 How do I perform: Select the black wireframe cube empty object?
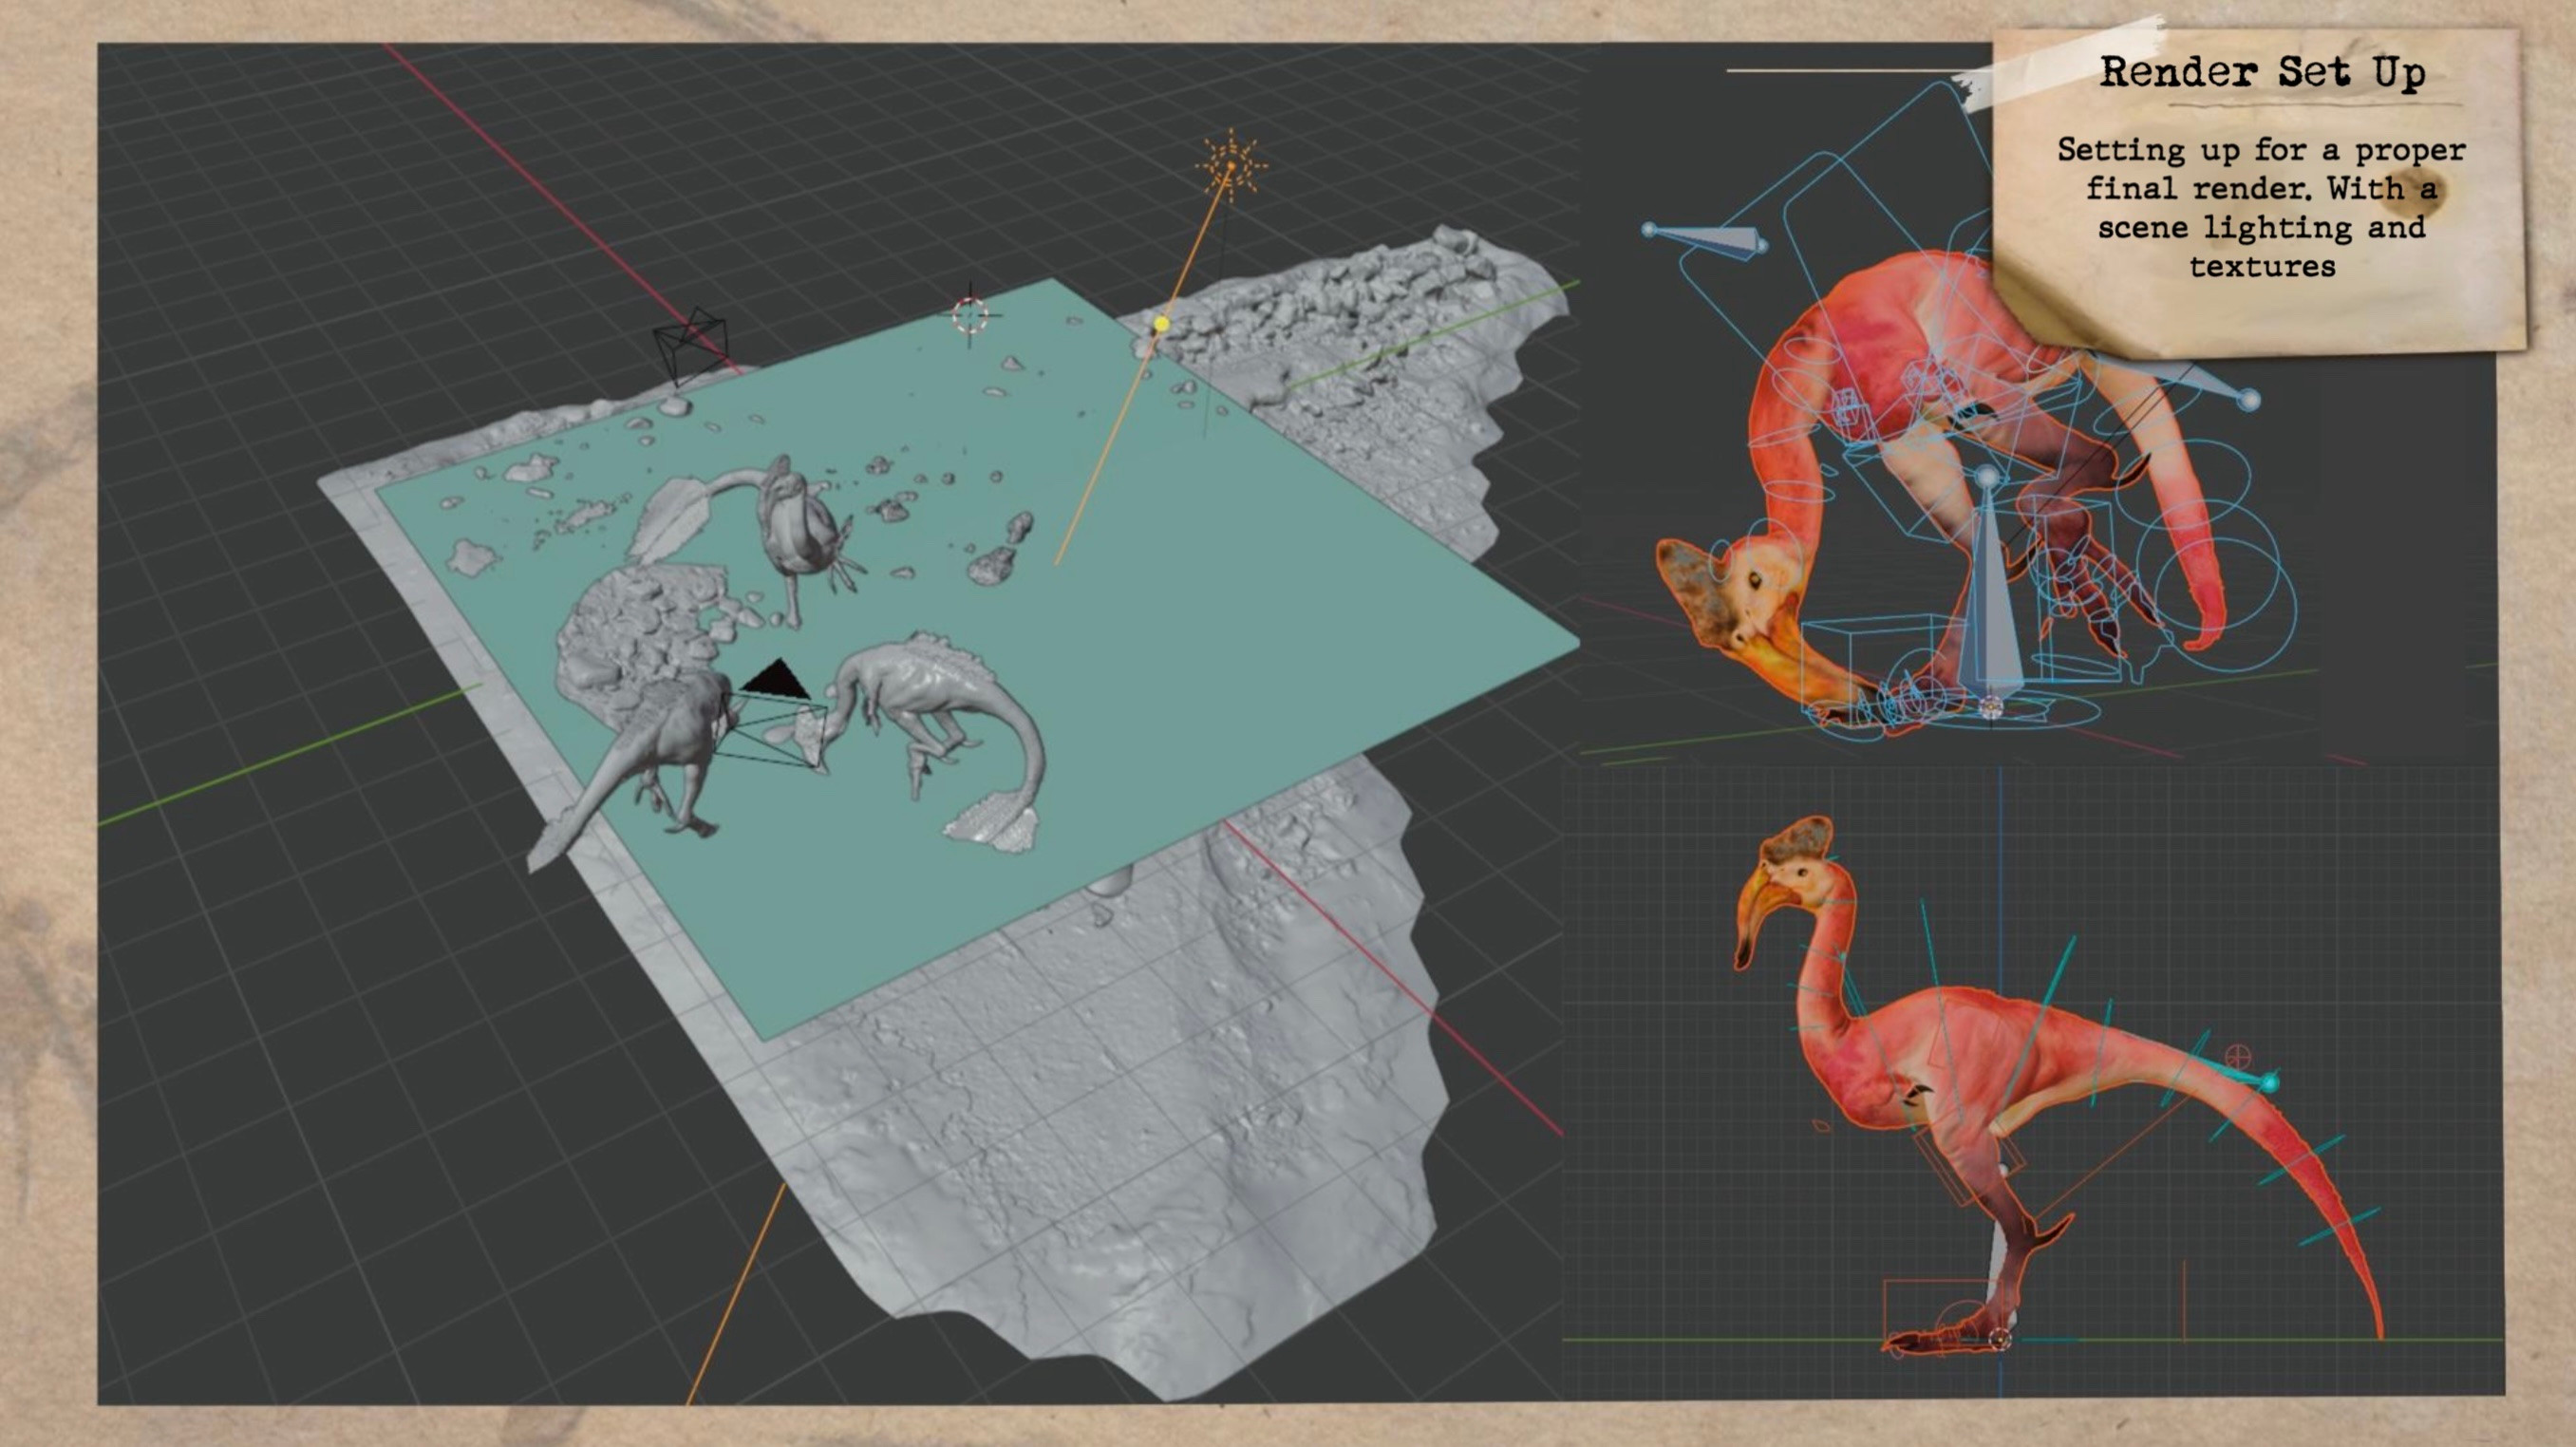click(x=691, y=345)
